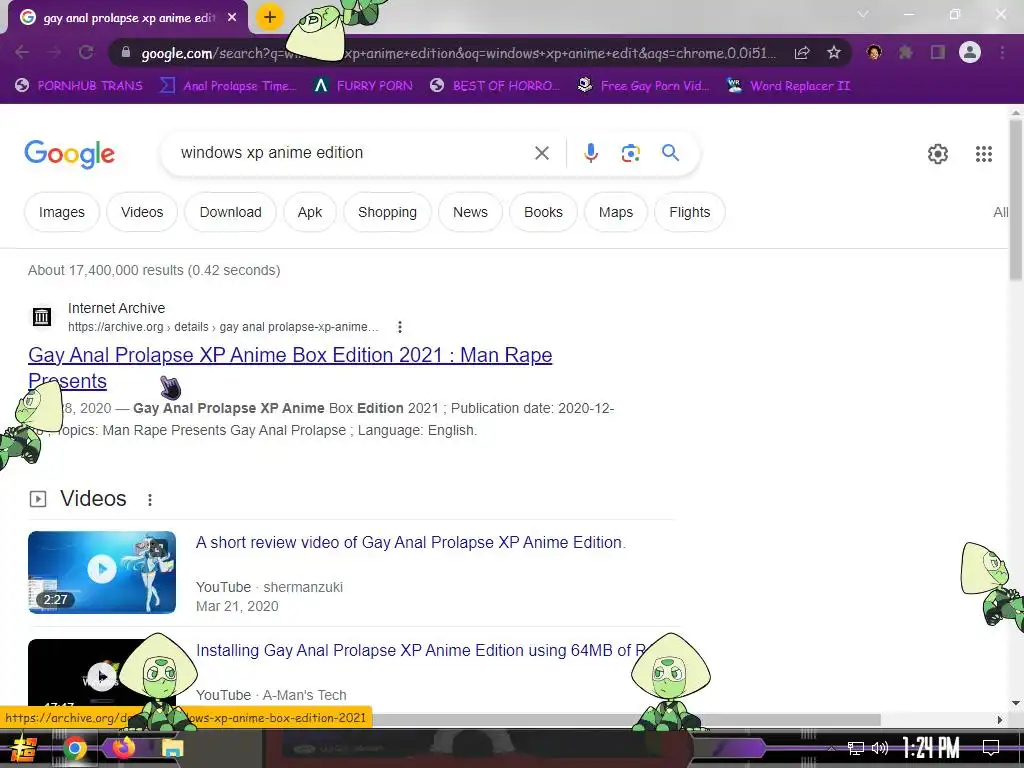The width and height of the screenshot is (1024, 768).
Task: Click the Chrome taskbar icon
Action: (74, 748)
